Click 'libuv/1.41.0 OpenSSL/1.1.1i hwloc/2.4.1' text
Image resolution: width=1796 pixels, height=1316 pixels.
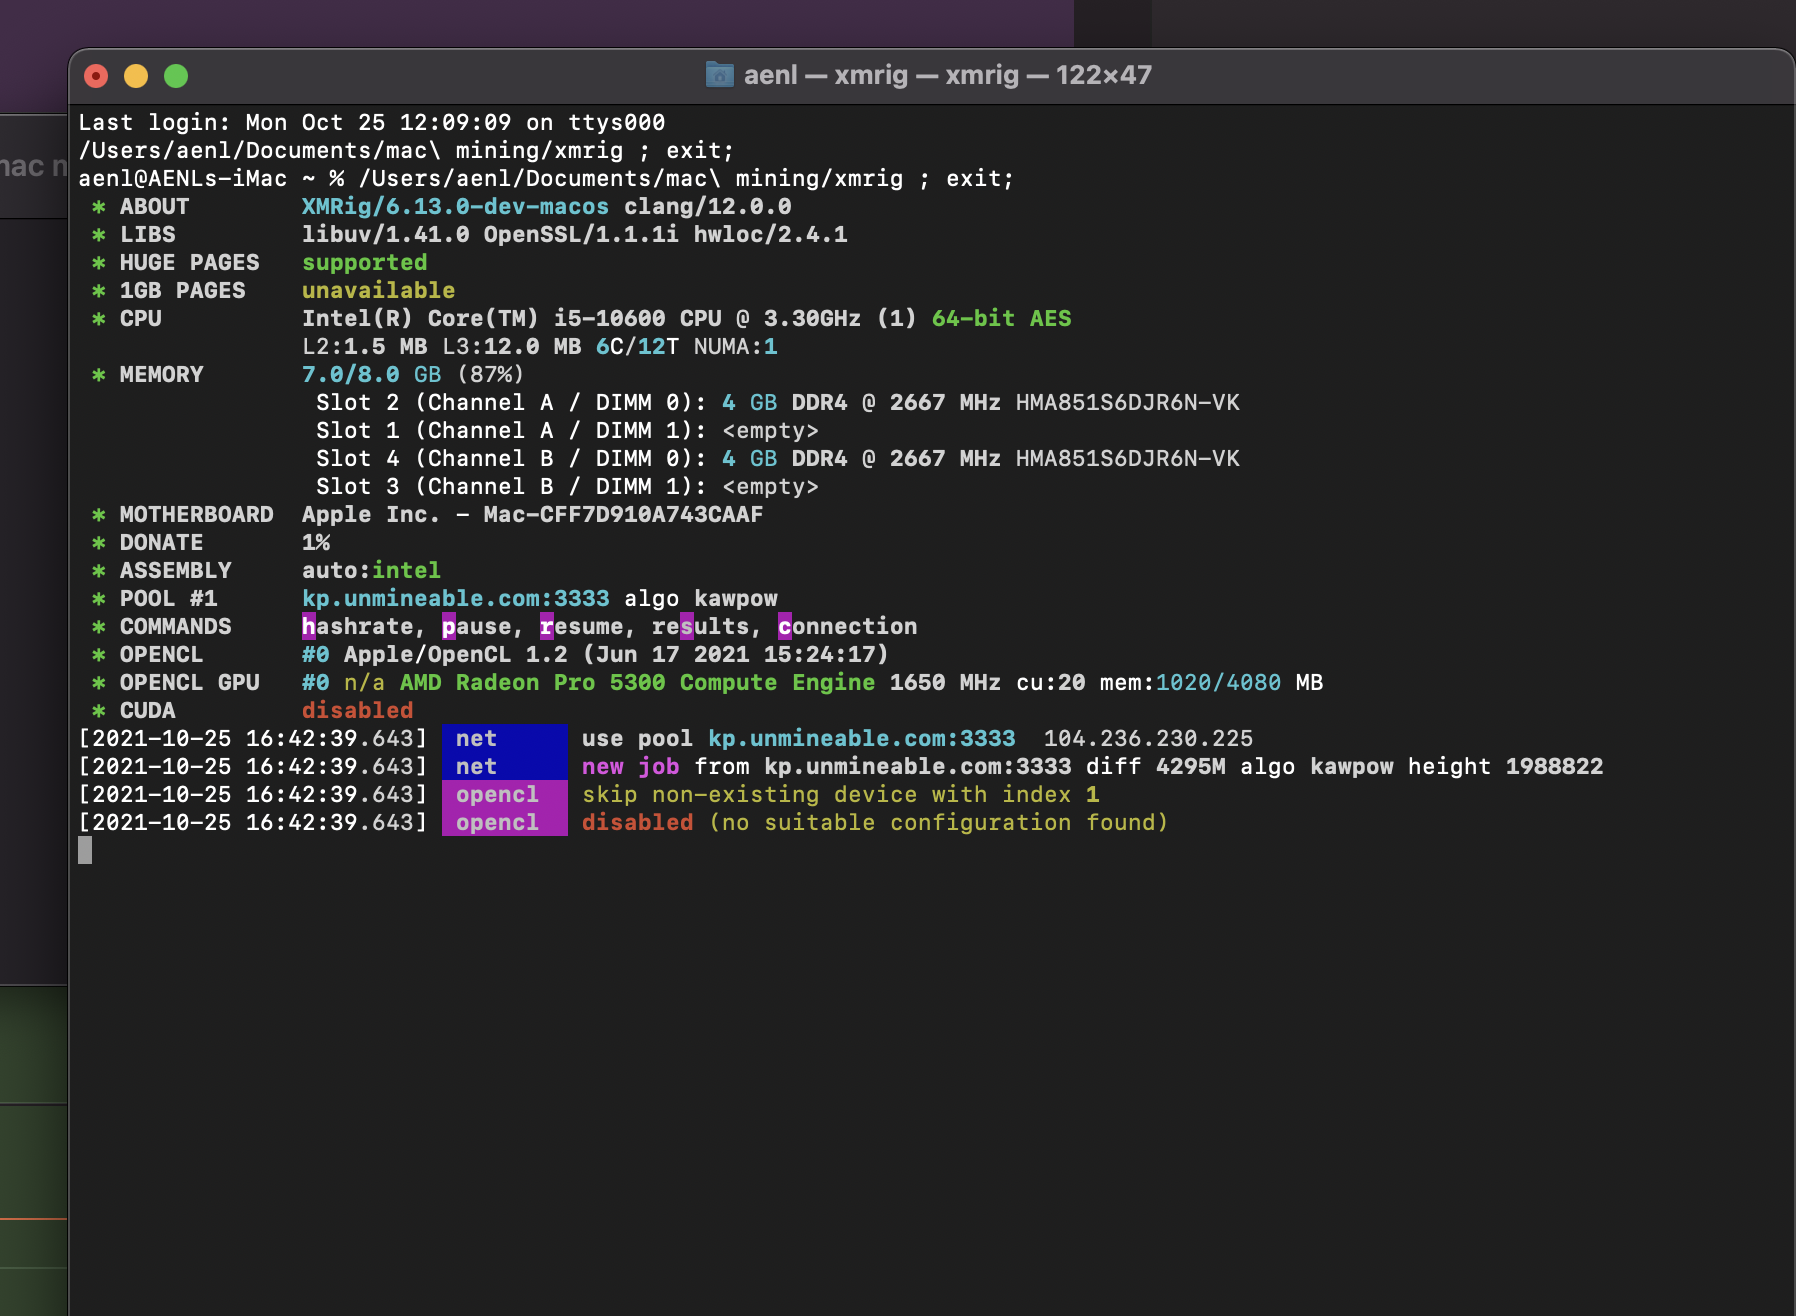point(575,235)
